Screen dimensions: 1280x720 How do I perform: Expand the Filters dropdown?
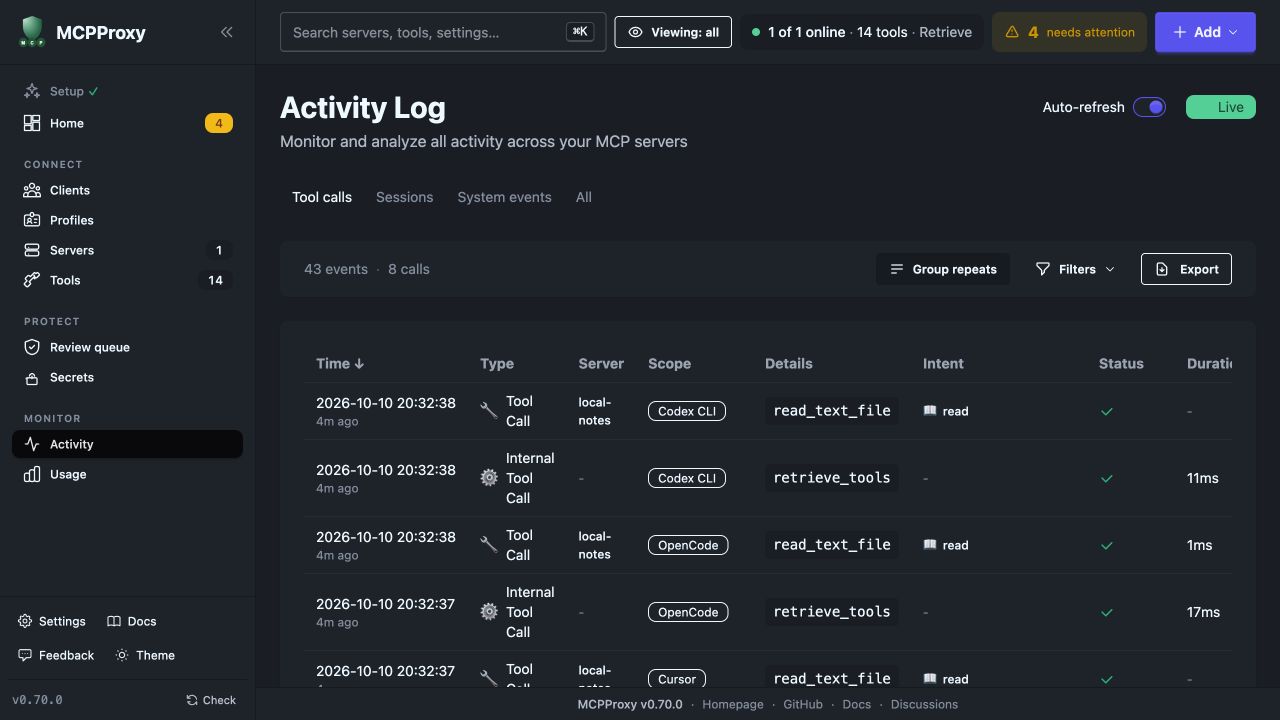(x=1075, y=269)
